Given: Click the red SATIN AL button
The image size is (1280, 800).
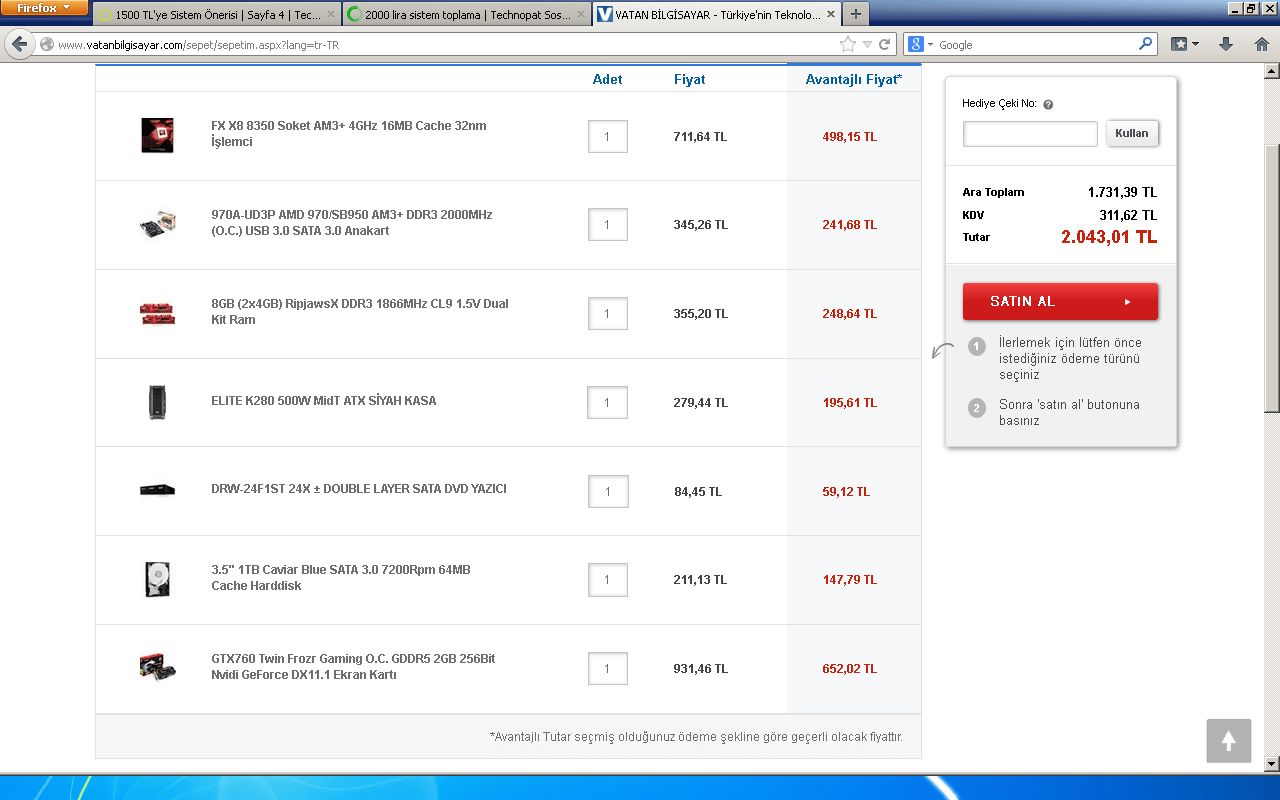Looking at the screenshot, I should [1060, 301].
